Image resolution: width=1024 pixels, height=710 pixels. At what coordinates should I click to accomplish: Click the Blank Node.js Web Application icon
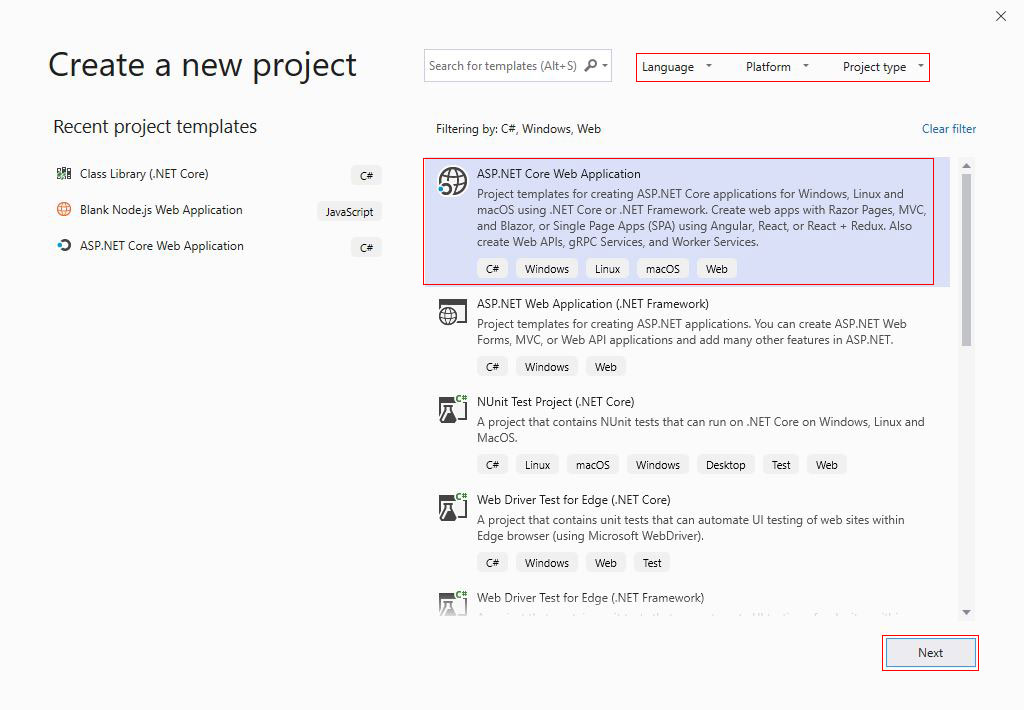click(x=64, y=210)
